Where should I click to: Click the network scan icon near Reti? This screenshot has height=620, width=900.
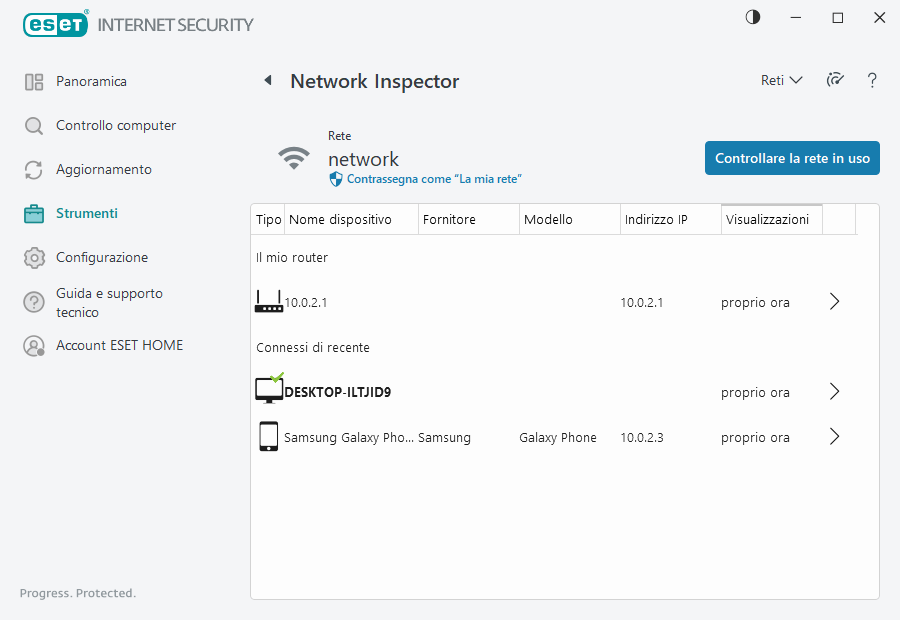point(835,81)
